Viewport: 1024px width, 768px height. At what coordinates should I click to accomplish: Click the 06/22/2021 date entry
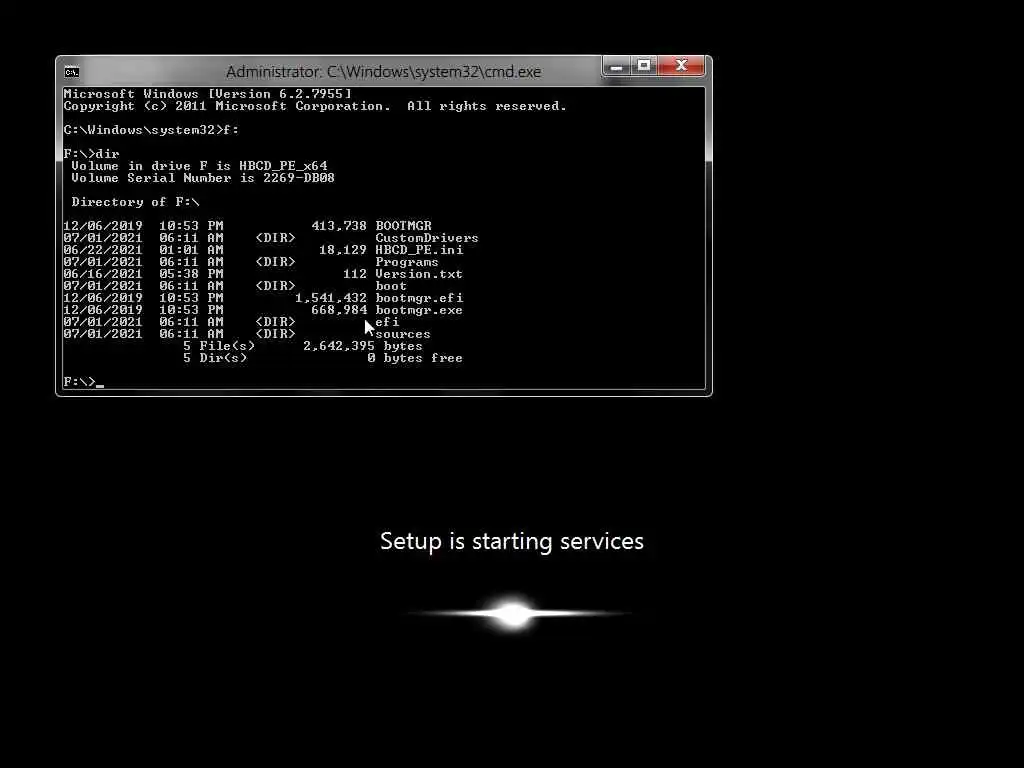[x=103, y=250]
